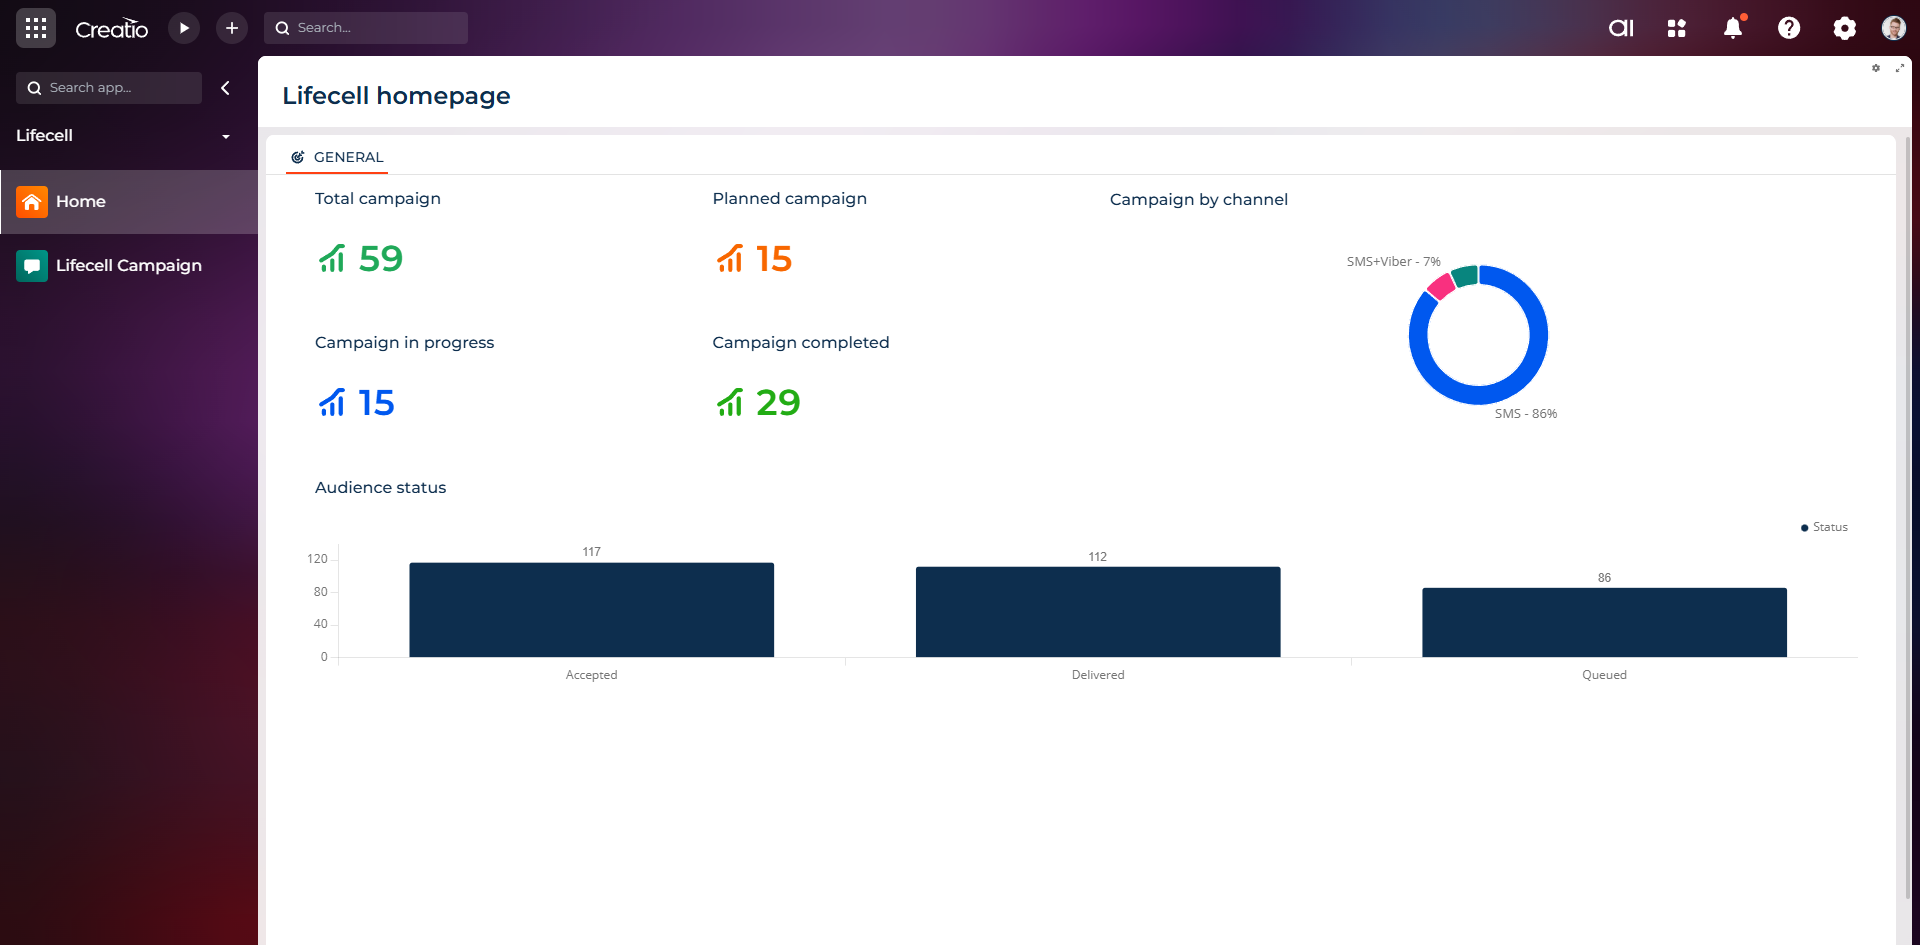
Task: Toggle the Status legend item
Action: point(1824,527)
